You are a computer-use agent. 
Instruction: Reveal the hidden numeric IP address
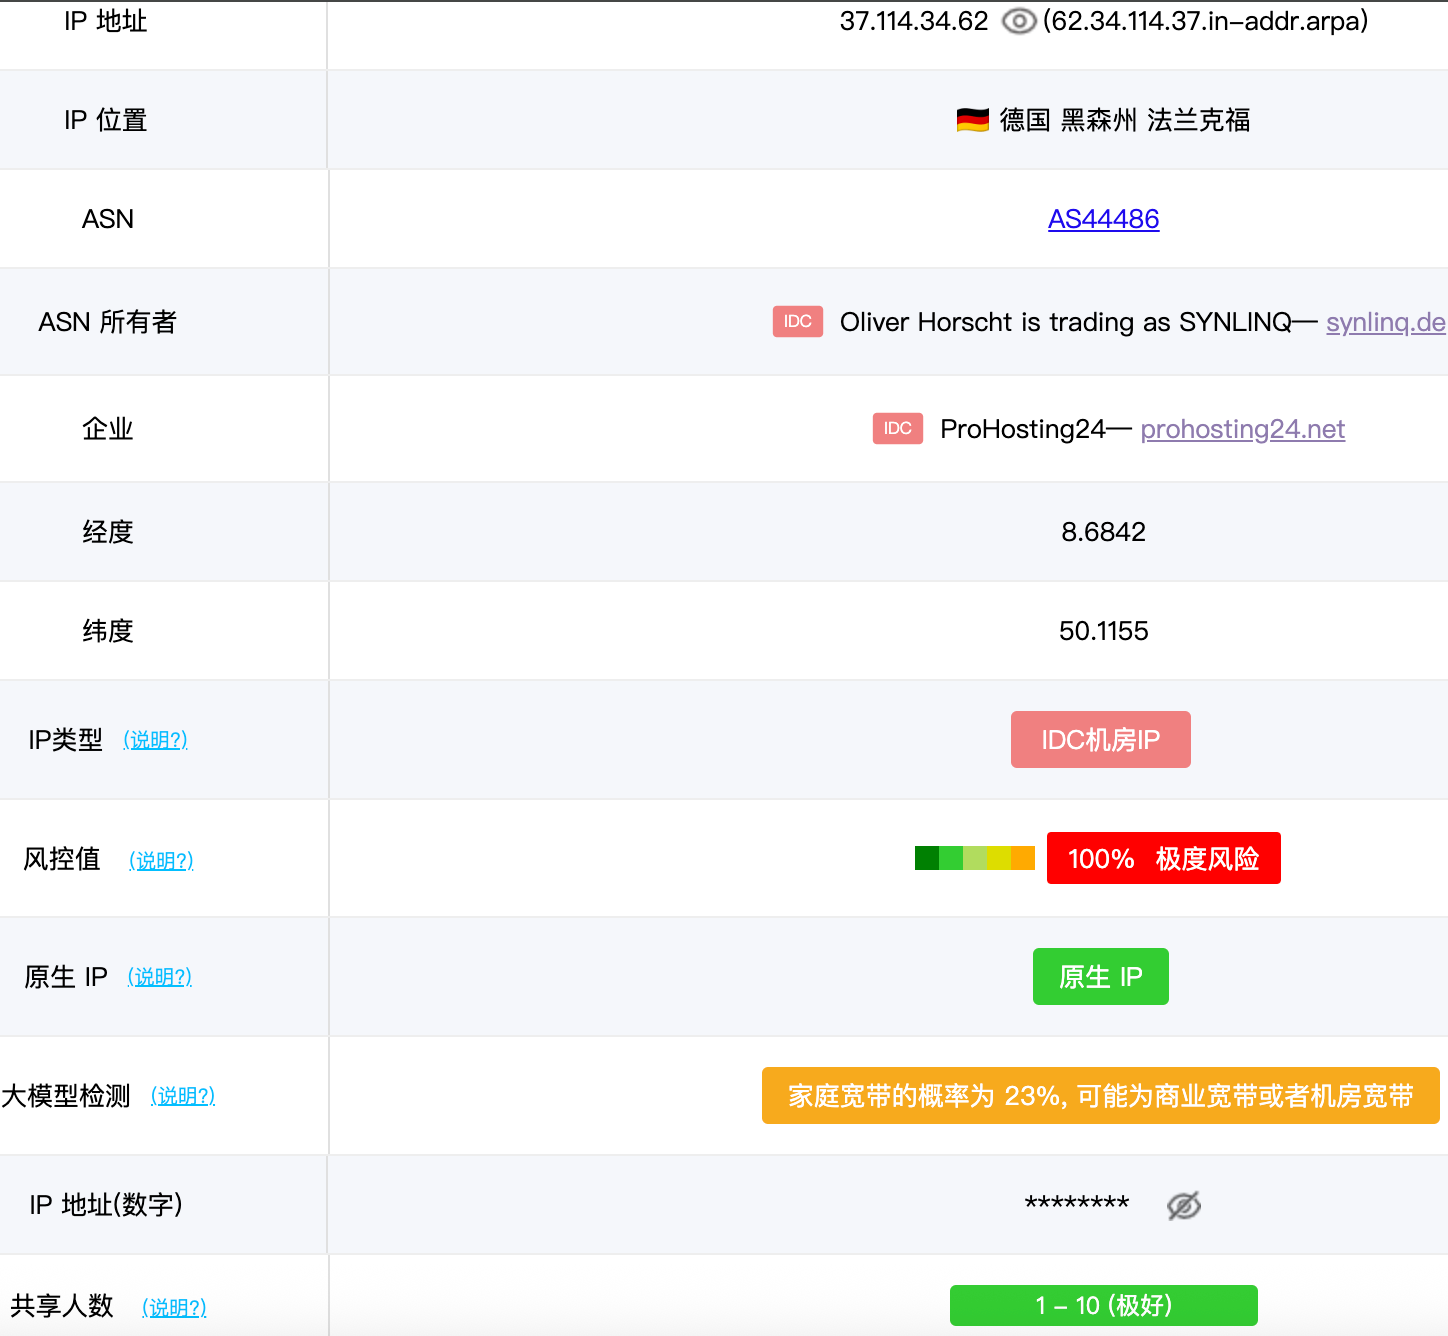(1183, 1206)
